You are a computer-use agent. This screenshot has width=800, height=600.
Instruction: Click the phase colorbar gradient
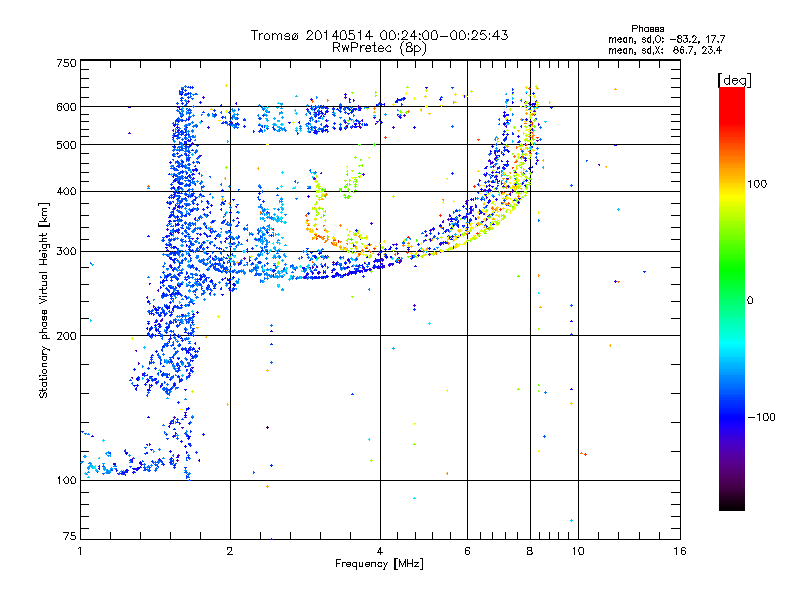tap(732, 299)
